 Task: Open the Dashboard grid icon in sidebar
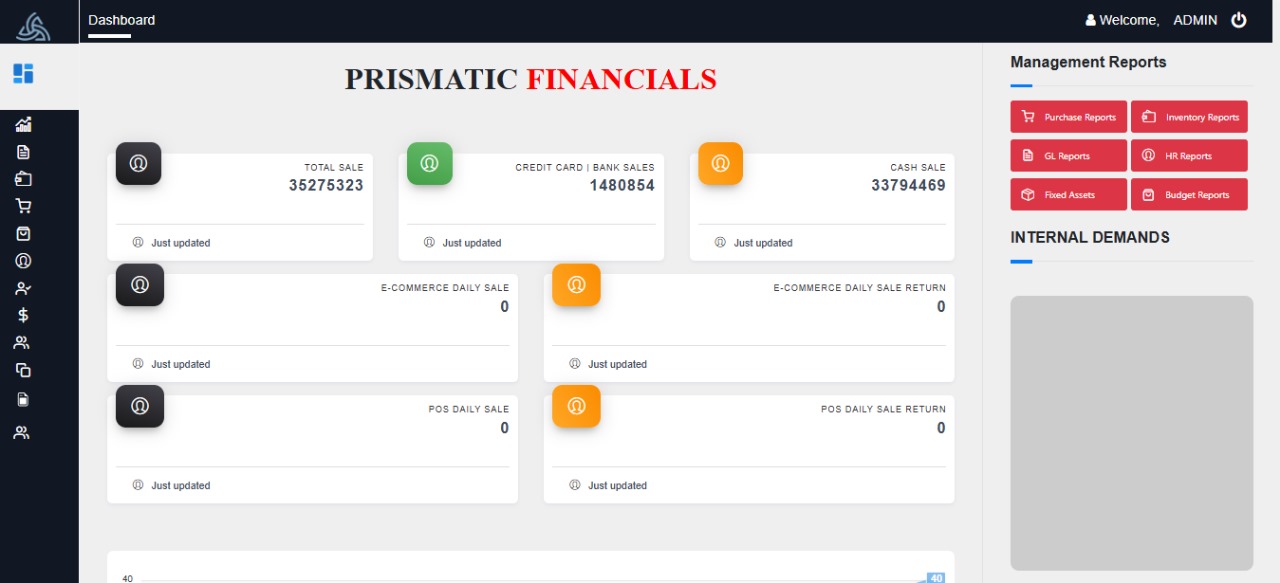tap(23, 73)
